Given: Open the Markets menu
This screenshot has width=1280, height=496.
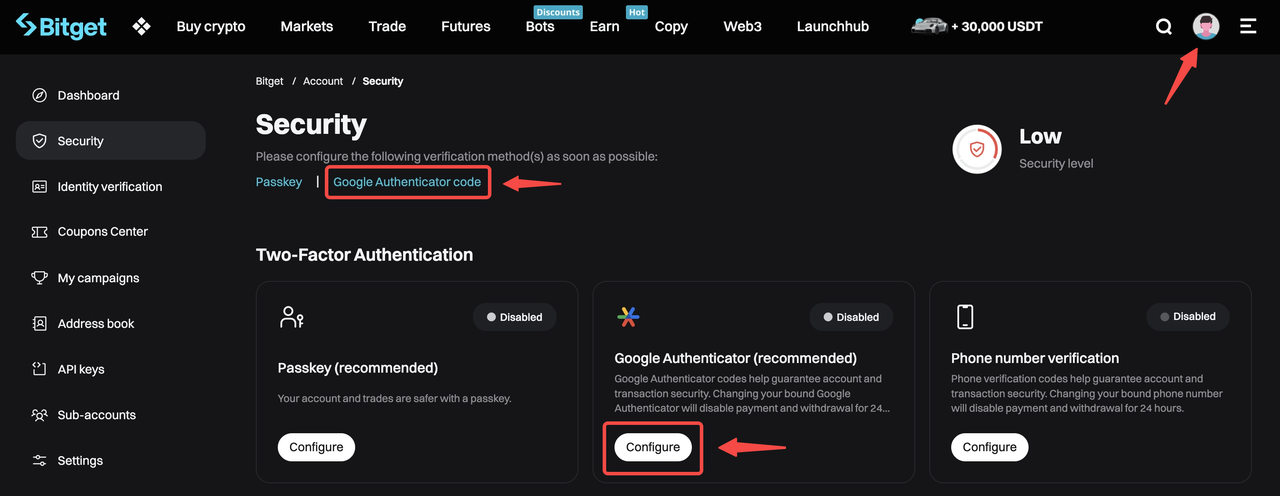Looking at the screenshot, I should coord(307,27).
